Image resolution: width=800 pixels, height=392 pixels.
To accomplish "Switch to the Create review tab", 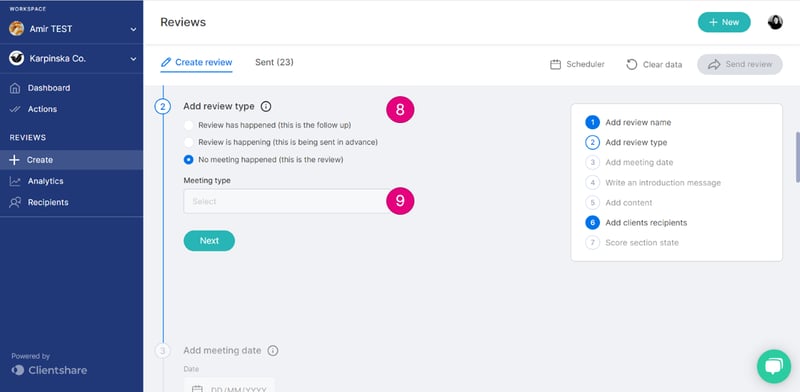I will click(196, 63).
